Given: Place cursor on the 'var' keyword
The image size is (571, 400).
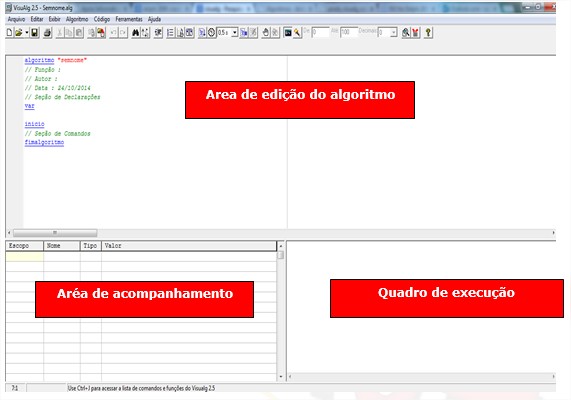Looking at the screenshot, I should (x=29, y=106).
